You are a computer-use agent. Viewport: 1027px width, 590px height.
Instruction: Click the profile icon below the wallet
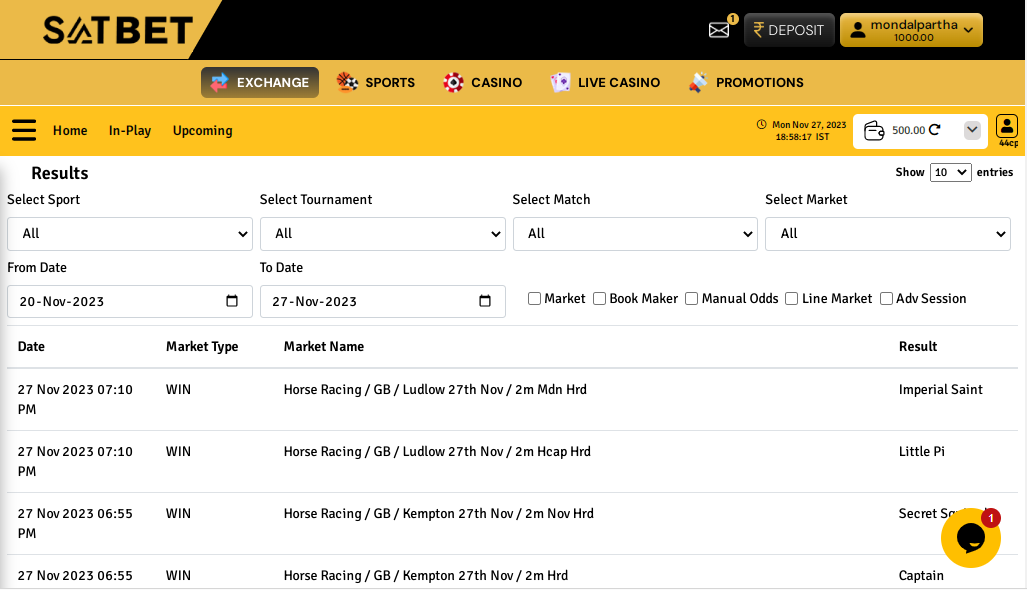pyautogui.click(x=1007, y=127)
